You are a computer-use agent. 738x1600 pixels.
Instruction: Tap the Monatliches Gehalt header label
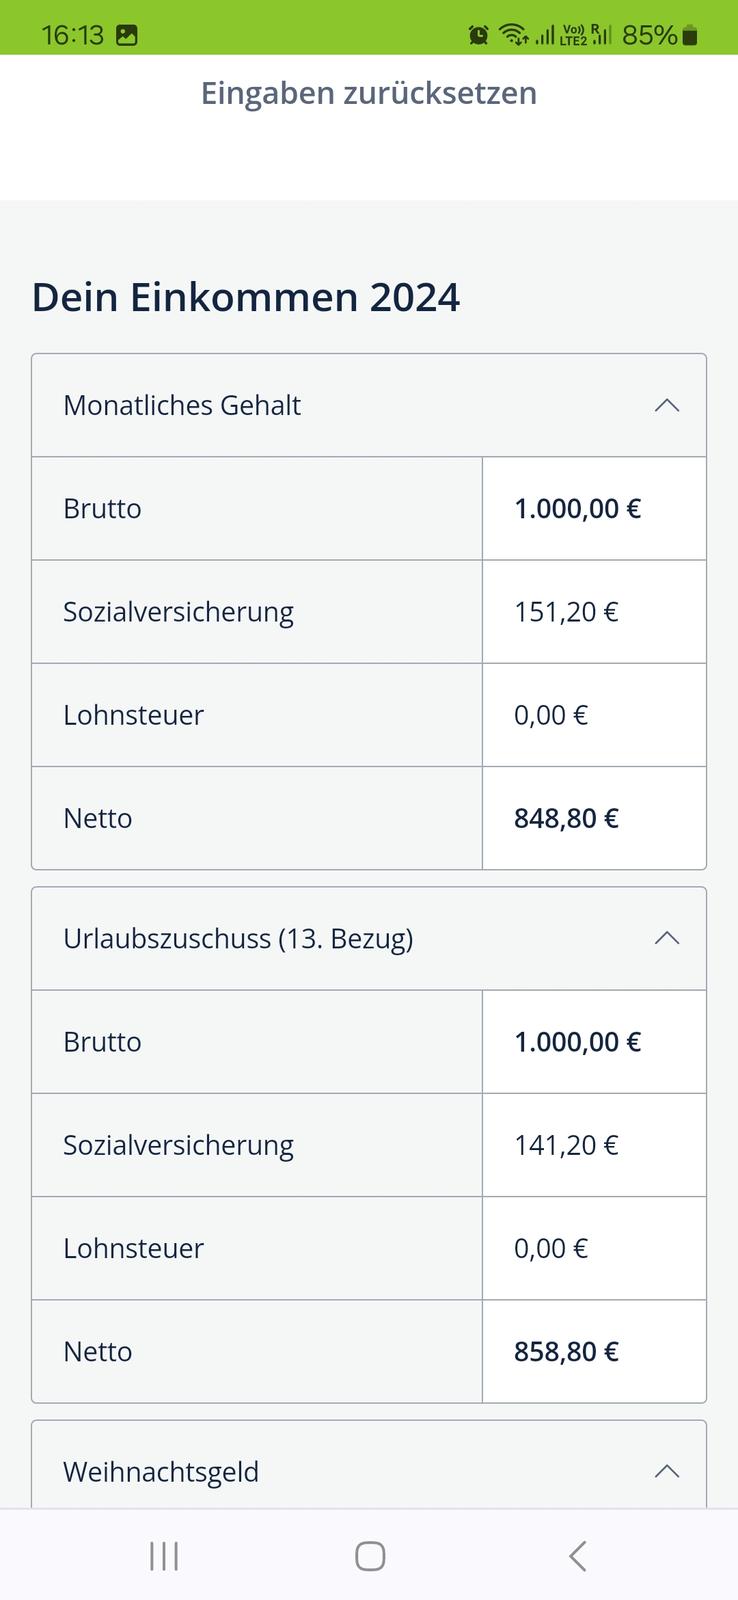[x=182, y=405]
